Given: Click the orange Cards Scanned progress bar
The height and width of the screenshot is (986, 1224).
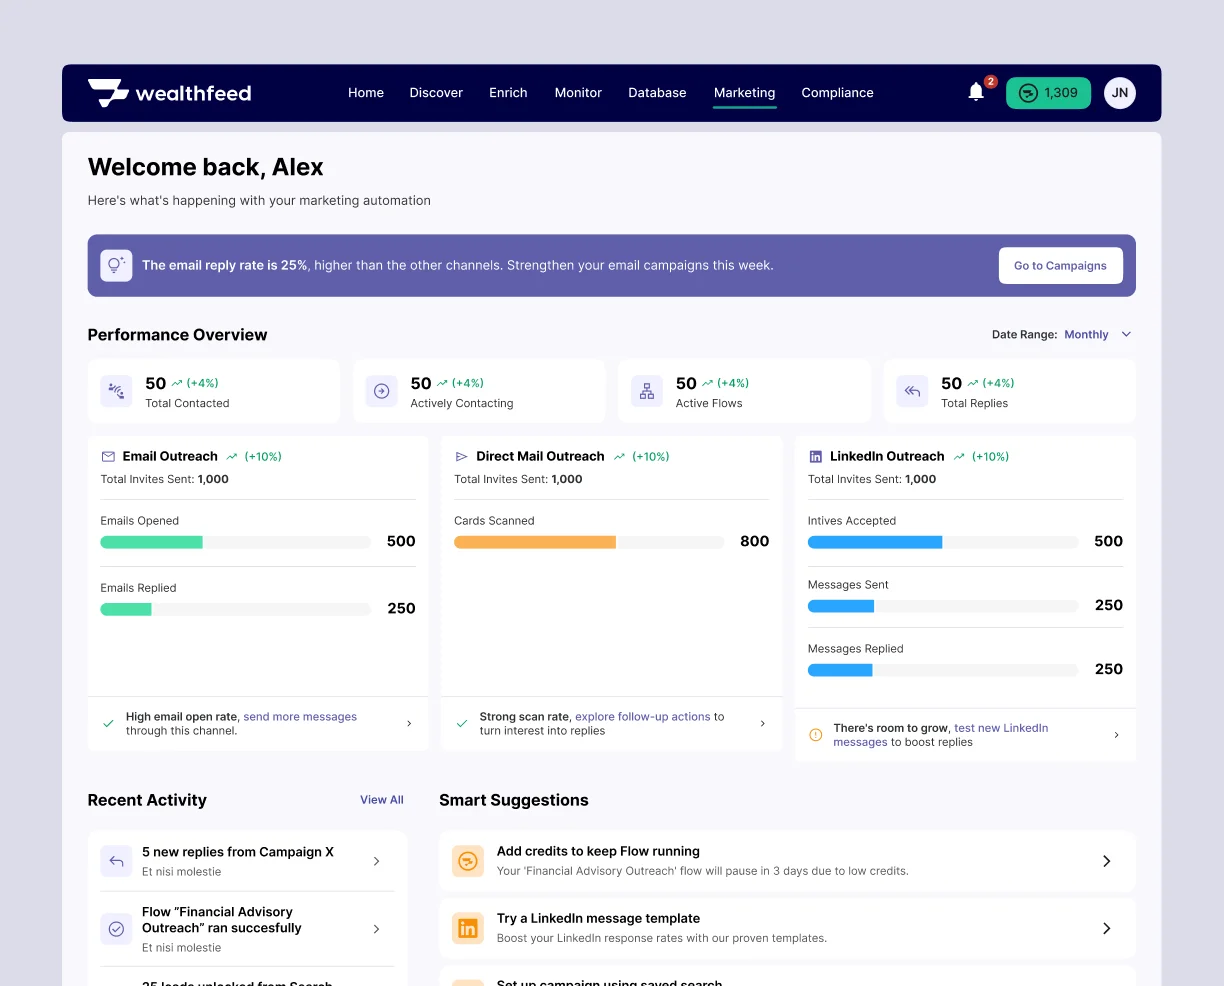Looking at the screenshot, I should tap(535, 542).
